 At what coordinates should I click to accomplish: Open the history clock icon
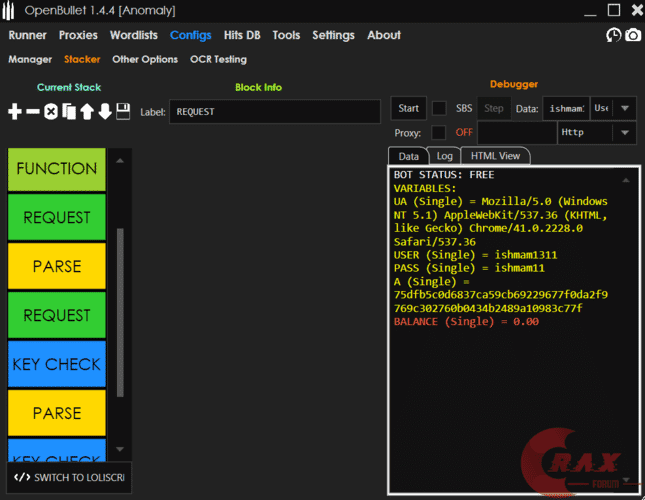click(613, 35)
